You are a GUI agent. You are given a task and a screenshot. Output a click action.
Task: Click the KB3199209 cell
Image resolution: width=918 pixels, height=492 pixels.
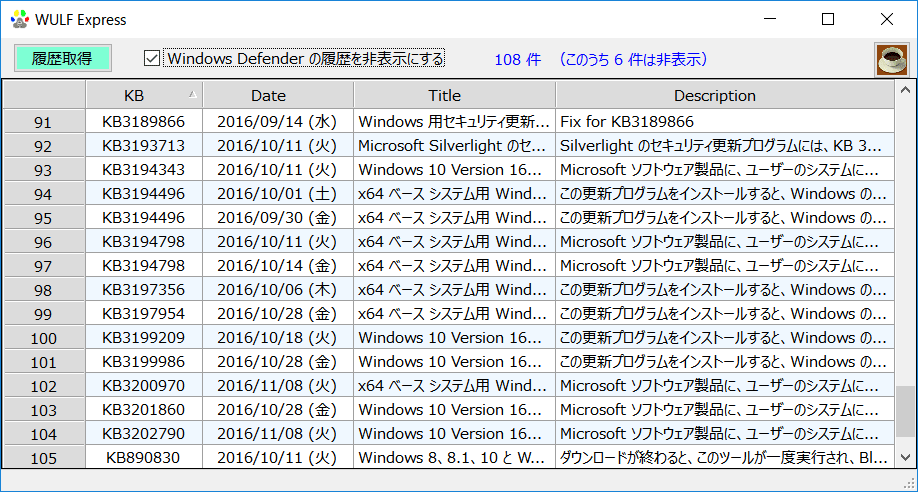pyautogui.click(x=144, y=337)
